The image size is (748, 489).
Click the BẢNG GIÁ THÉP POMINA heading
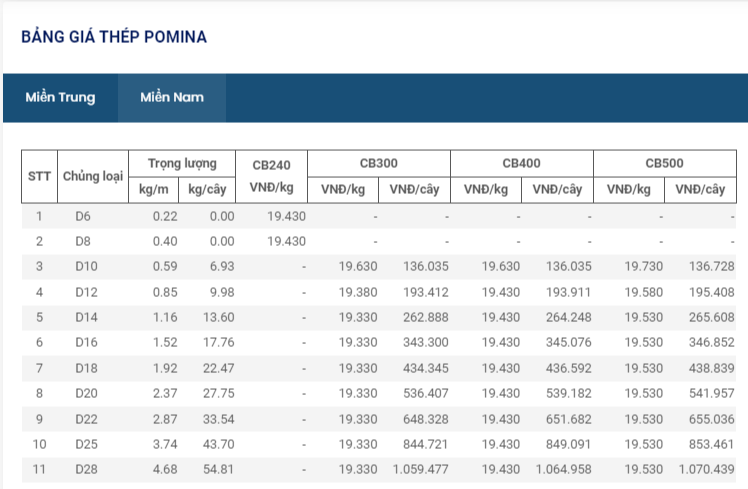(x=114, y=36)
